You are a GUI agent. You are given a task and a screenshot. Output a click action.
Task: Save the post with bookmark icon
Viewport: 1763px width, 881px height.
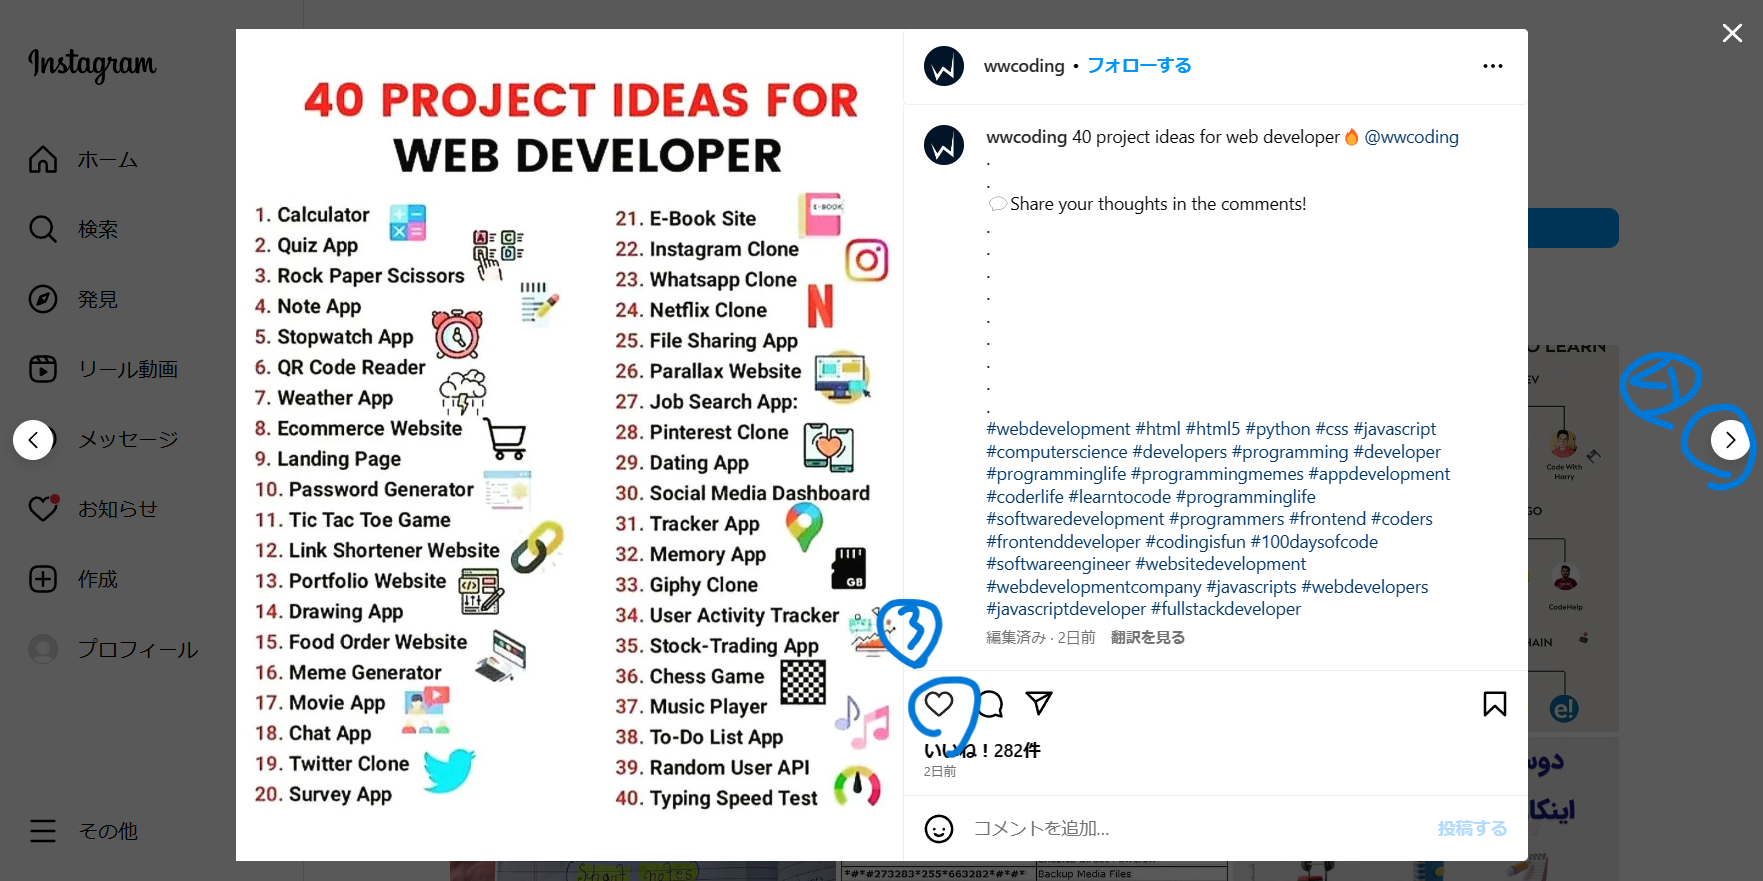(x=1495, y=704)
